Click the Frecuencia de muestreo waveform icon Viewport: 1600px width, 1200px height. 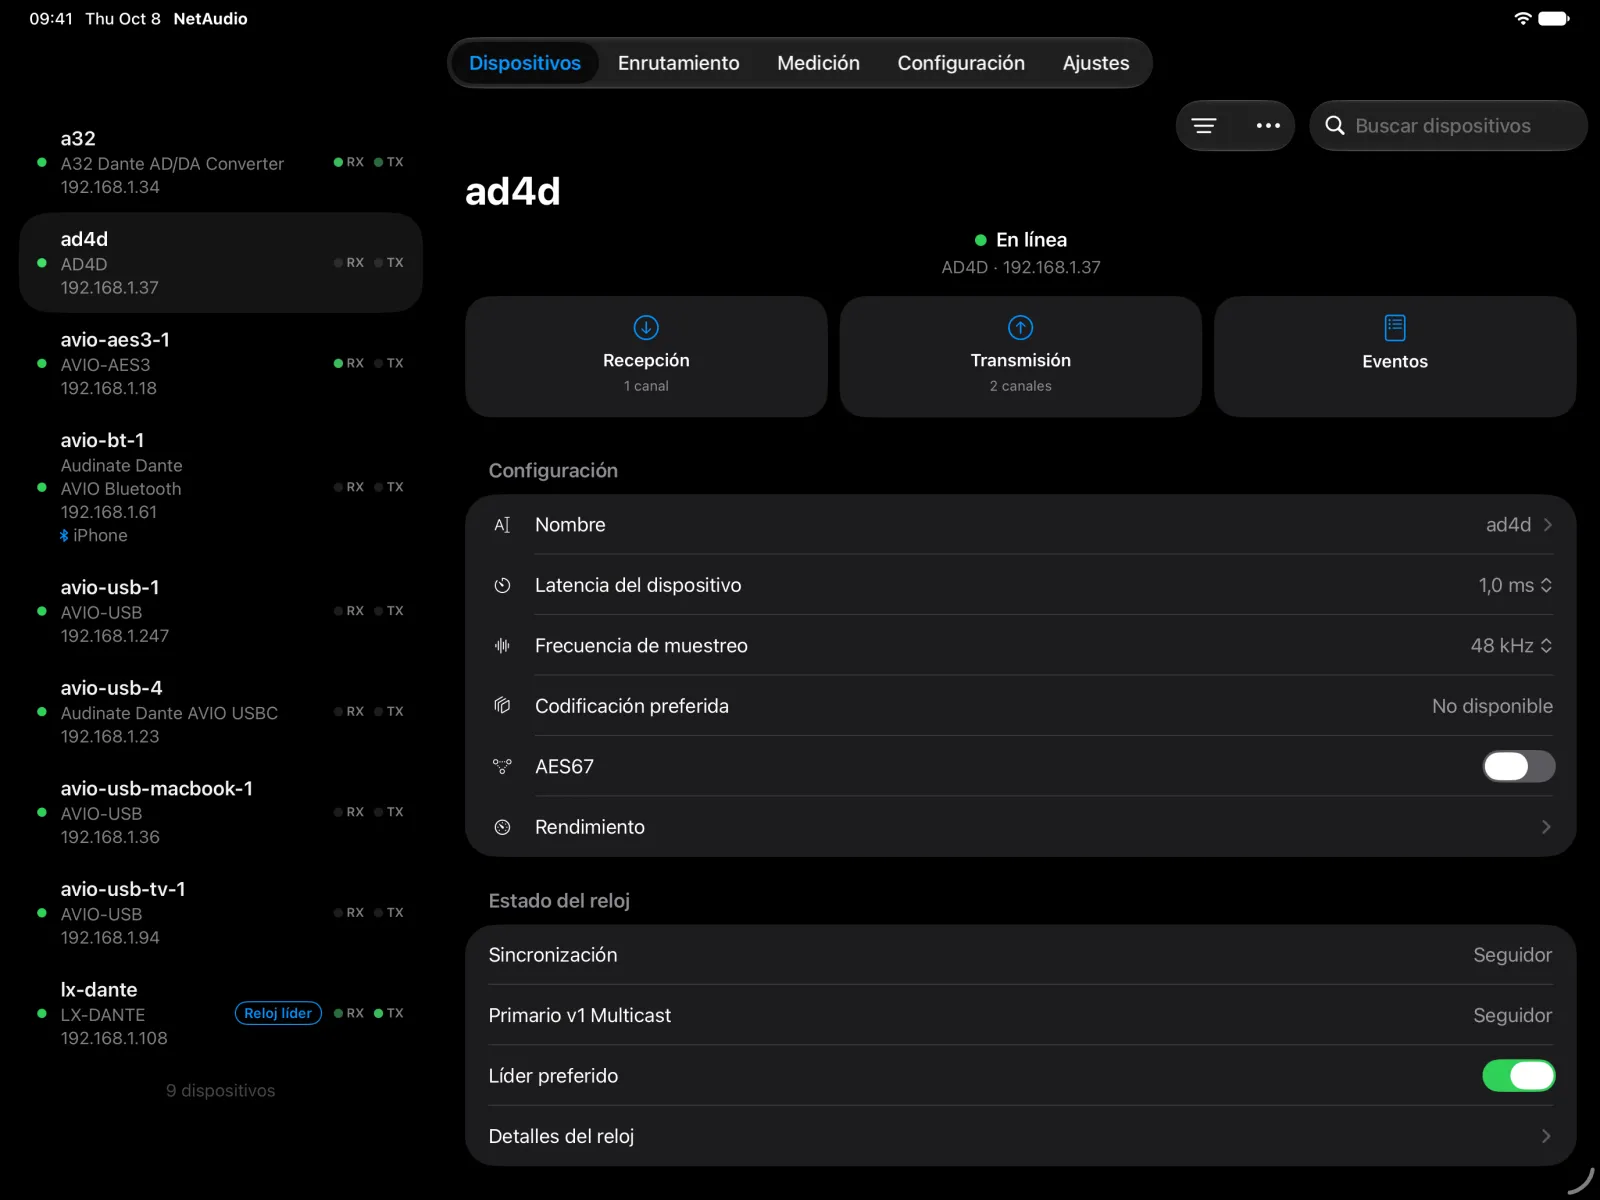(x=502, y=646)
